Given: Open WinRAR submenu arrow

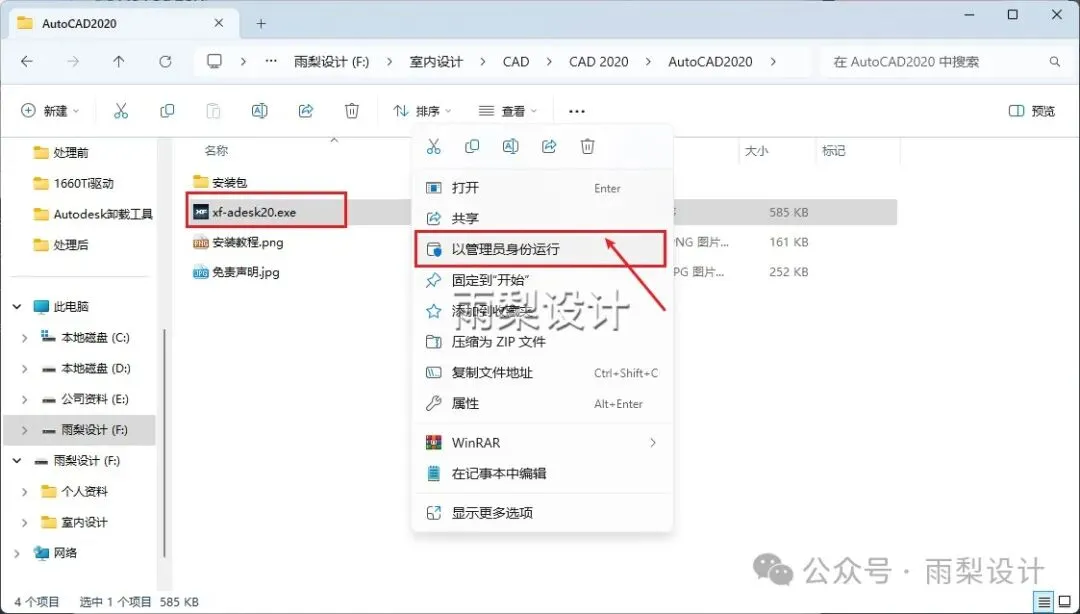Looking at the screenshot, I should click(652, 442).
